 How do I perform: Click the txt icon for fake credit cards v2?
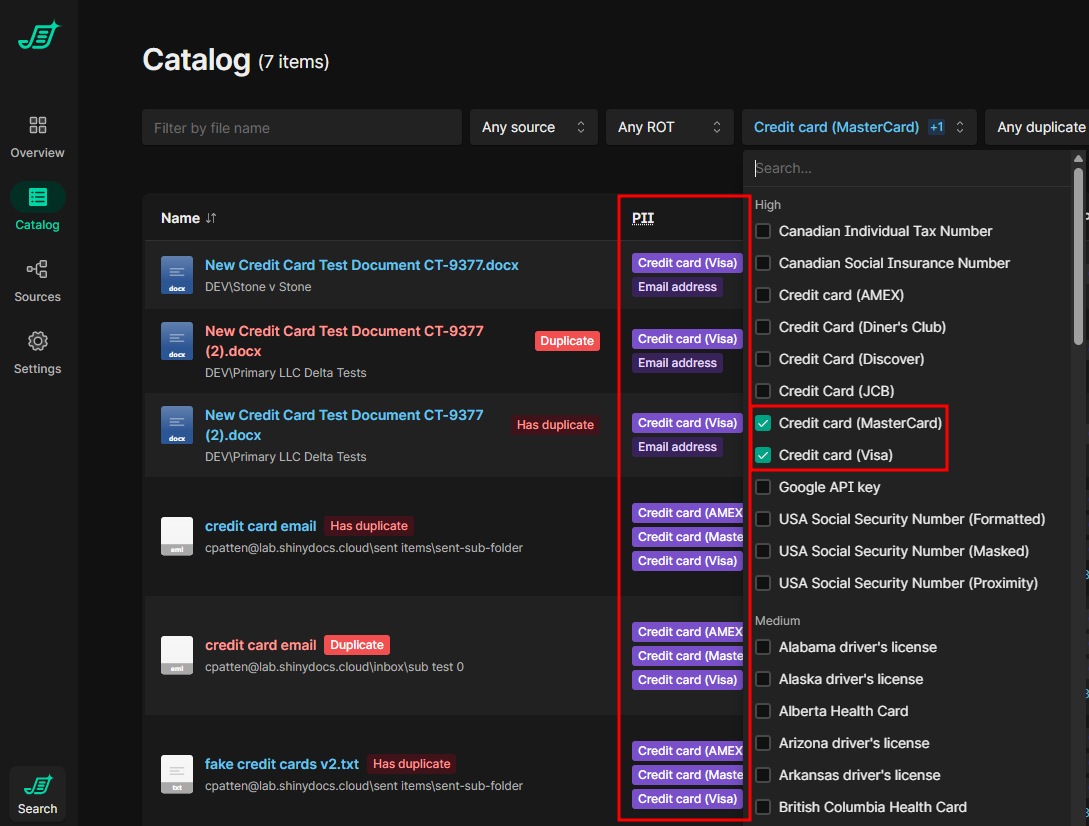177,774
